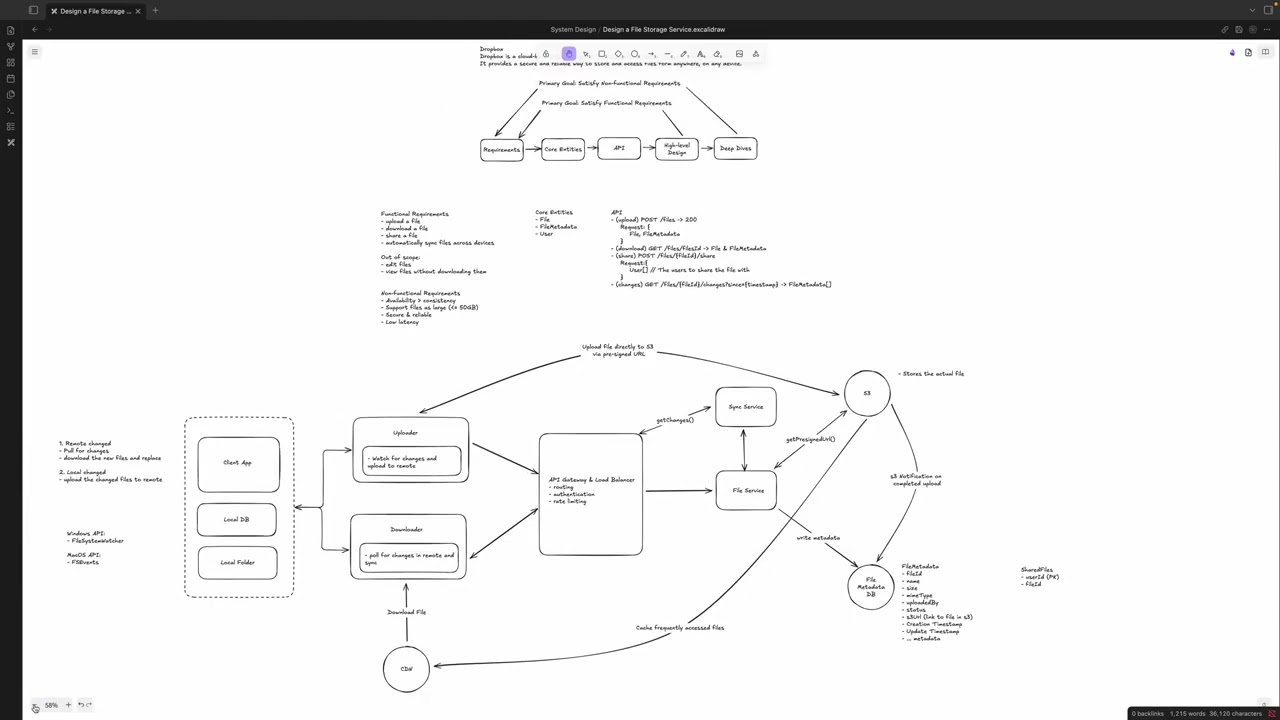Open command palette ribbon icon
Image resolution: width=1280 pixels, height=720 pixels.
tap(11, 110)
